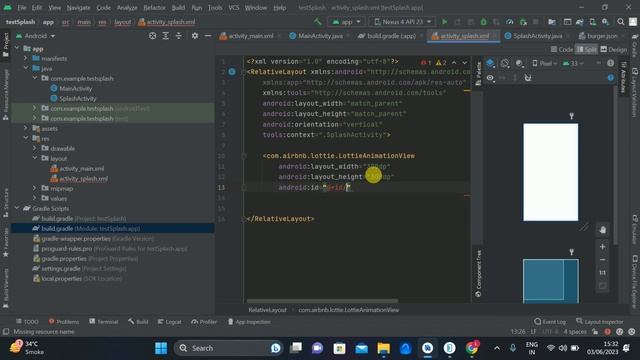
Task: Switch to SplashActivity.java editor tab
Action: tap(537, 36)
